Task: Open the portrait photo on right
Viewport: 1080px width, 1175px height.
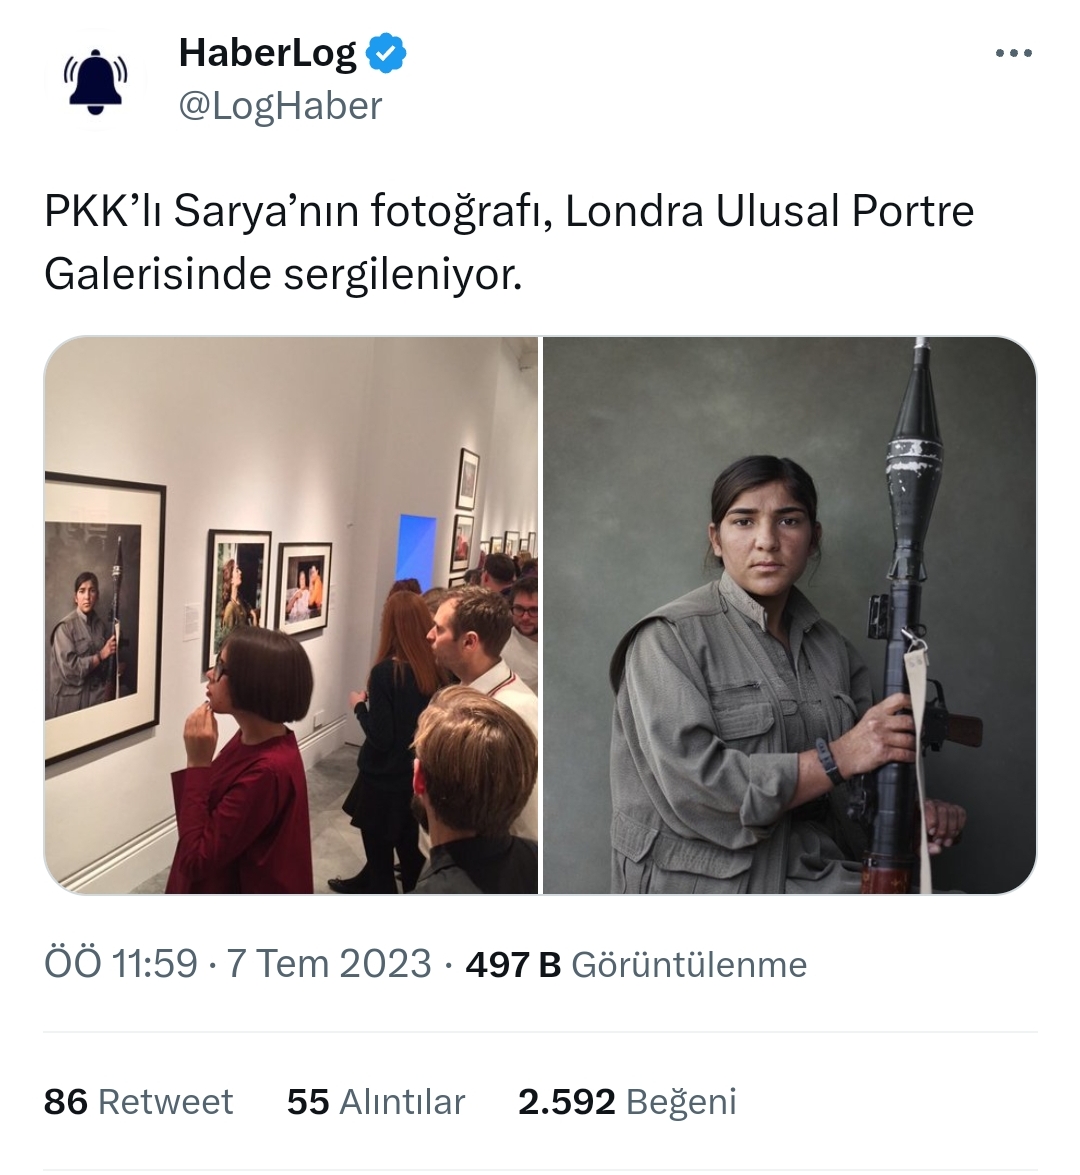Action: [789, 615]
